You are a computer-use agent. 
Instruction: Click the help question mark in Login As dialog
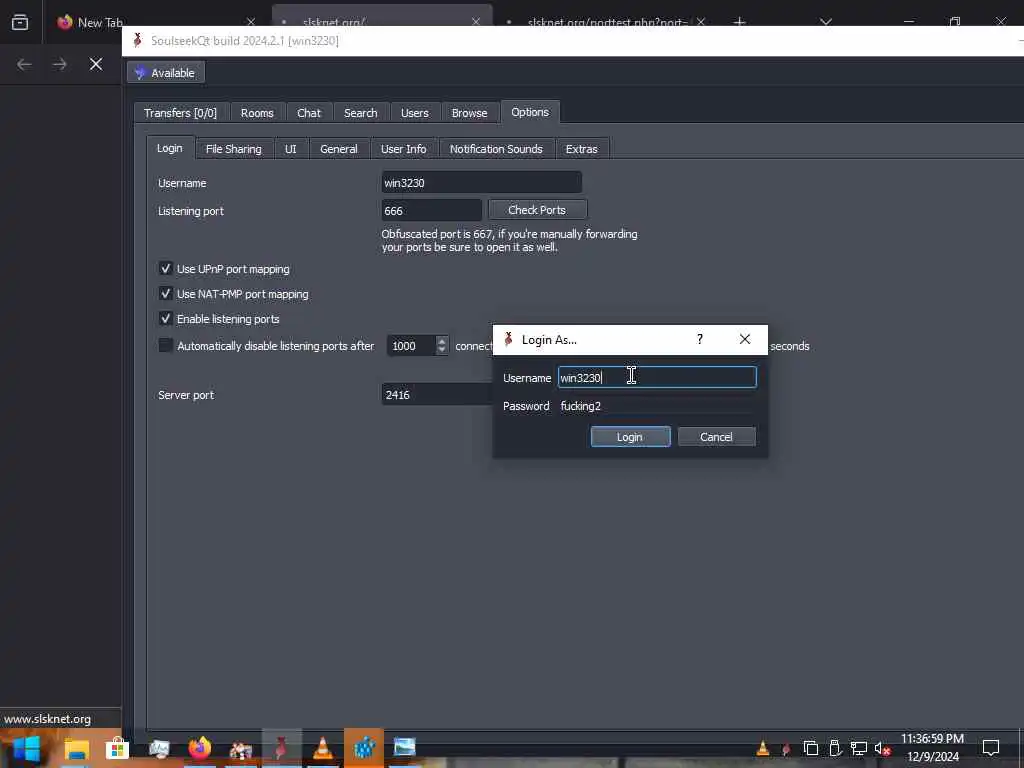click(700, 339)
